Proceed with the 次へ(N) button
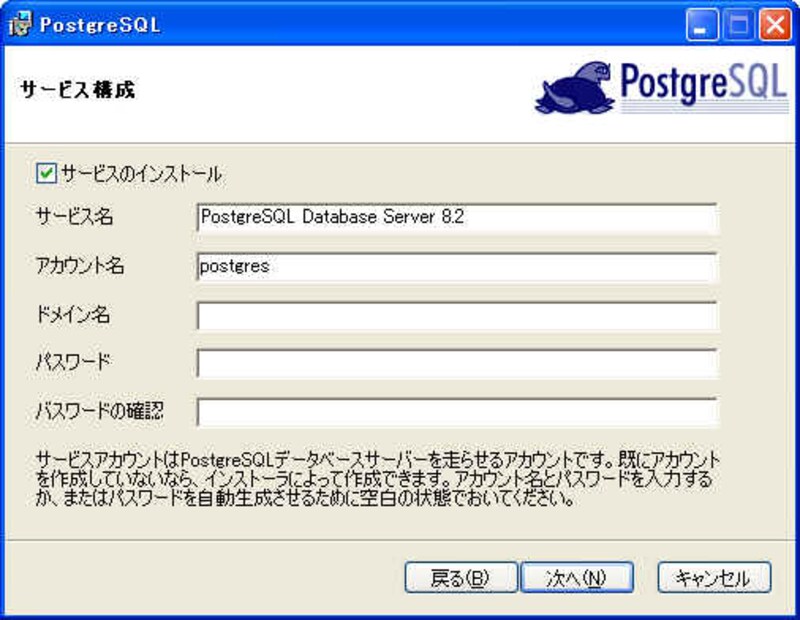The width and height of the screenshot is (800, 620). pyautogui.click(x=577, y=578)
